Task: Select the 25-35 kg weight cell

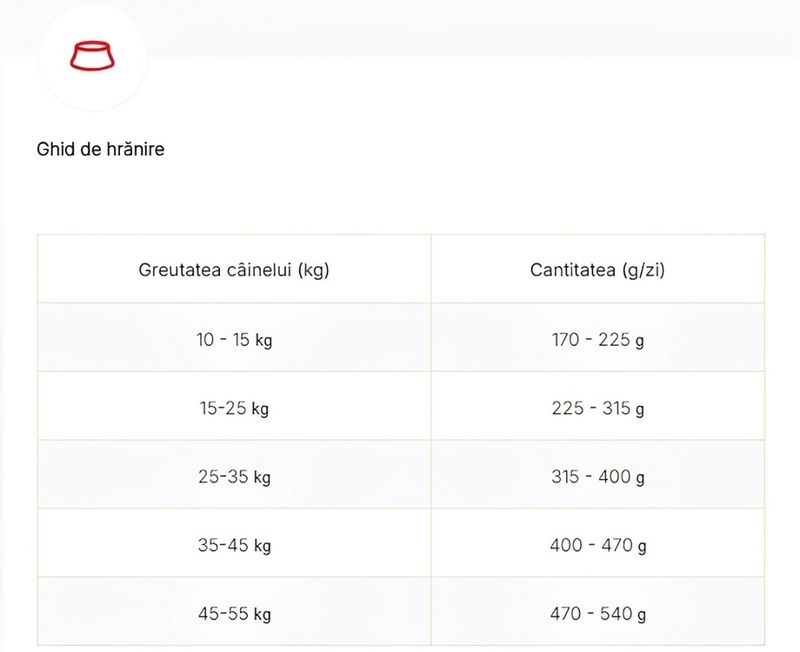Action: tap(234, 474)
